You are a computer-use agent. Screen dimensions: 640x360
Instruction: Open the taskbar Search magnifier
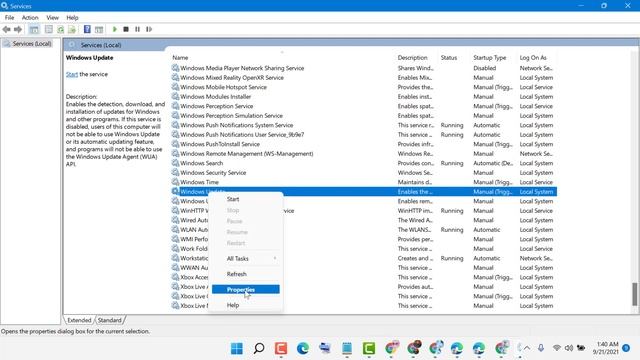click(x=259, y=348)
